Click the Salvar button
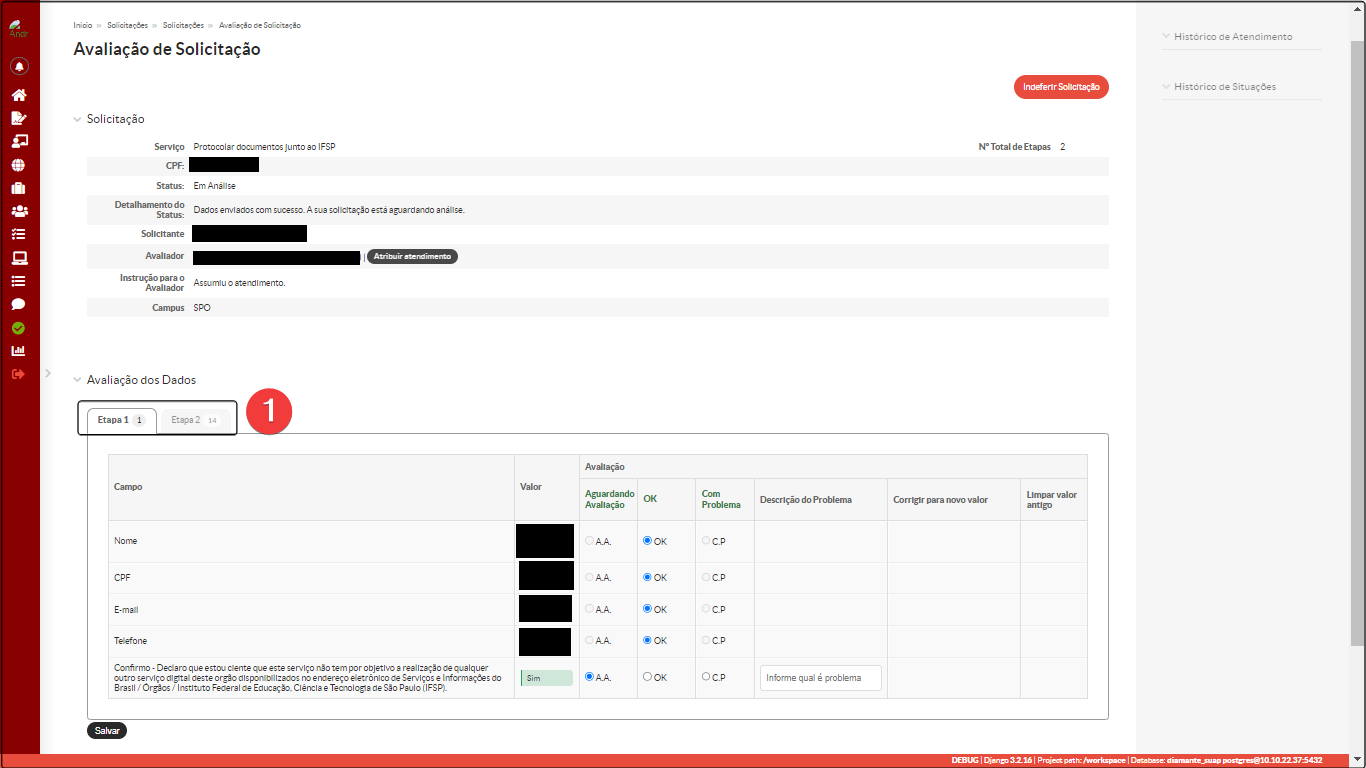 pyautogui.click(x=107, y=731)
